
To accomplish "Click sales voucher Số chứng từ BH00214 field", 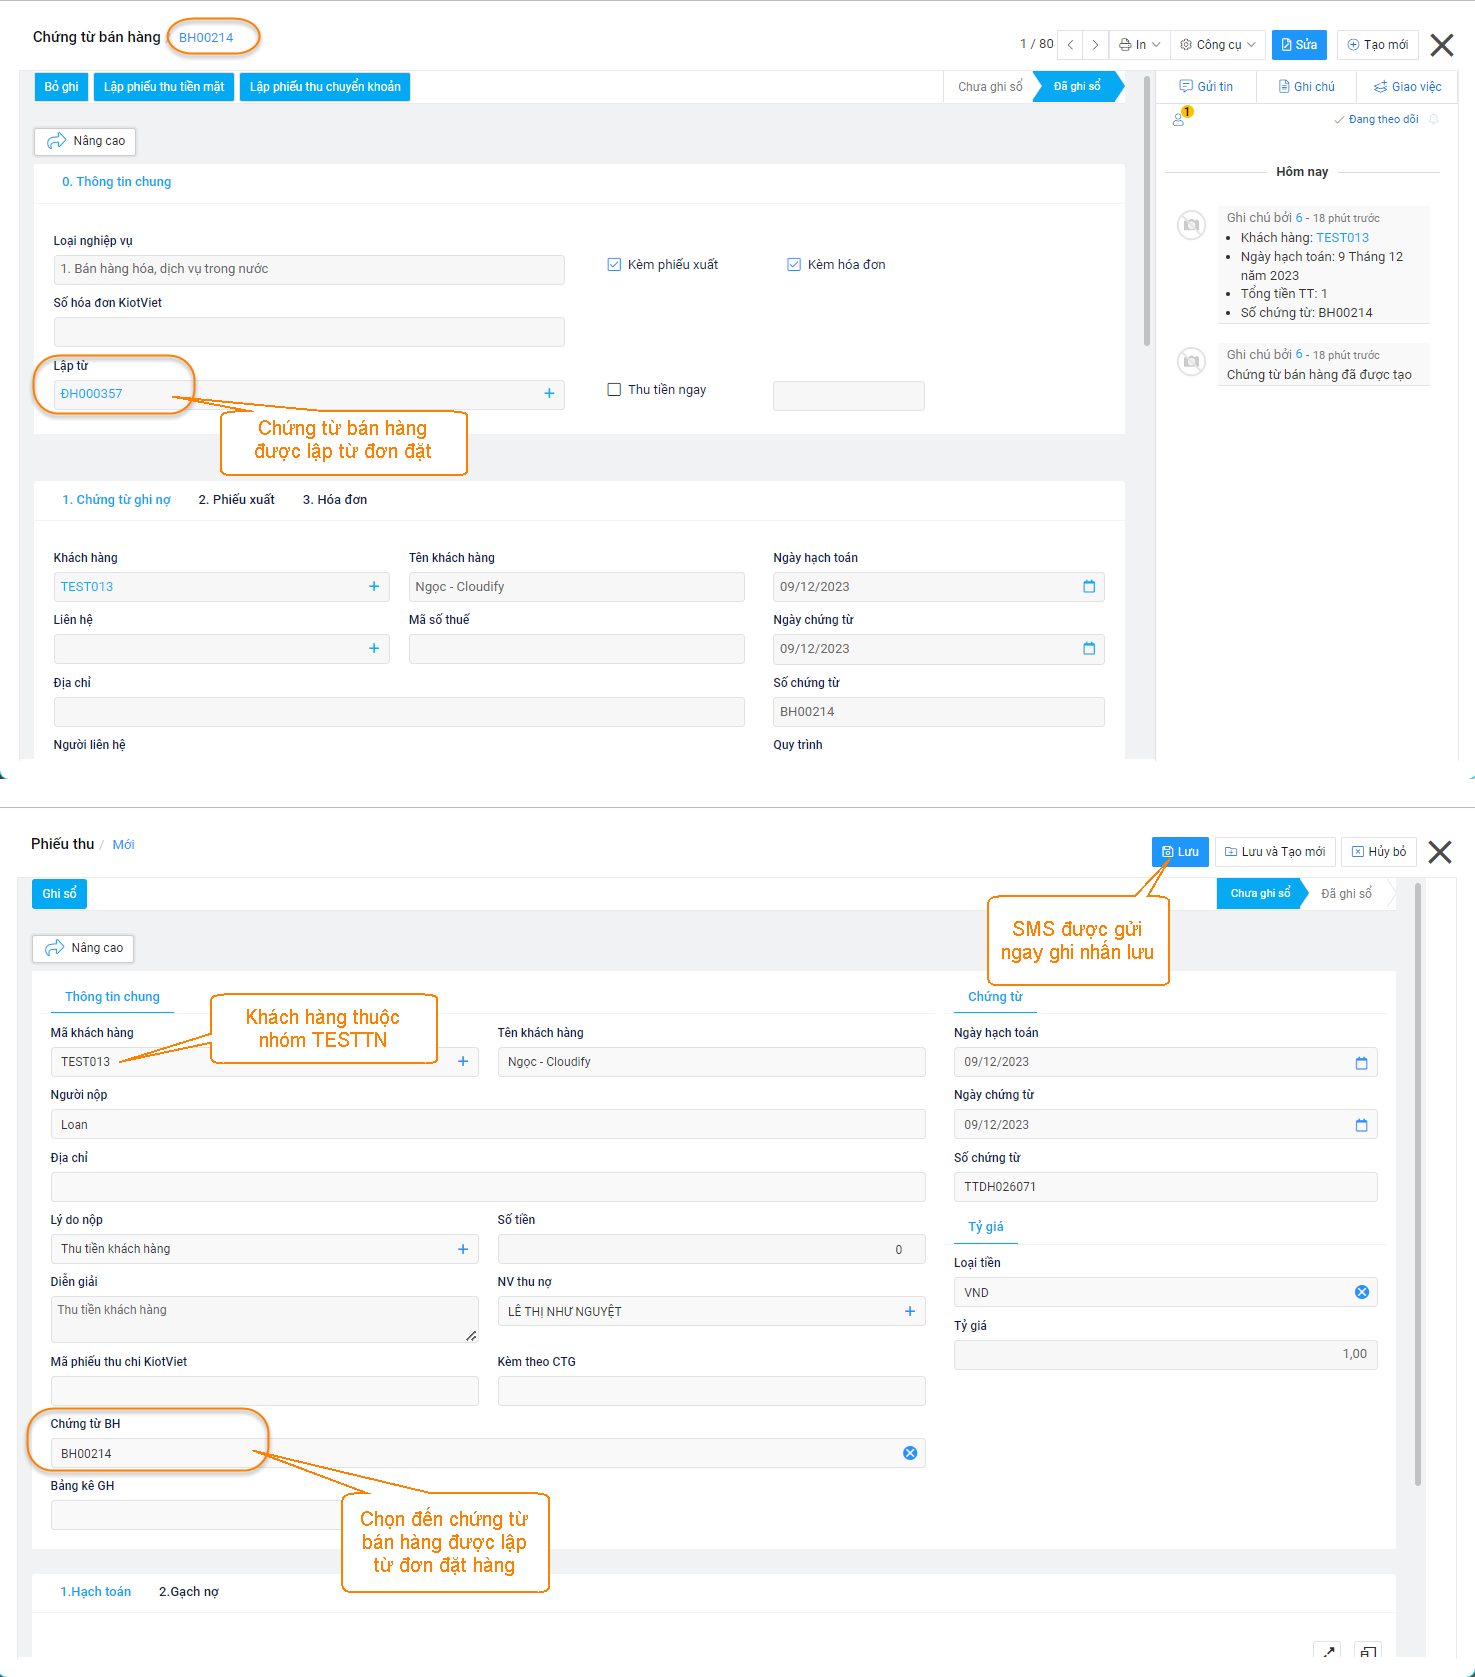I will click(939, 712).
